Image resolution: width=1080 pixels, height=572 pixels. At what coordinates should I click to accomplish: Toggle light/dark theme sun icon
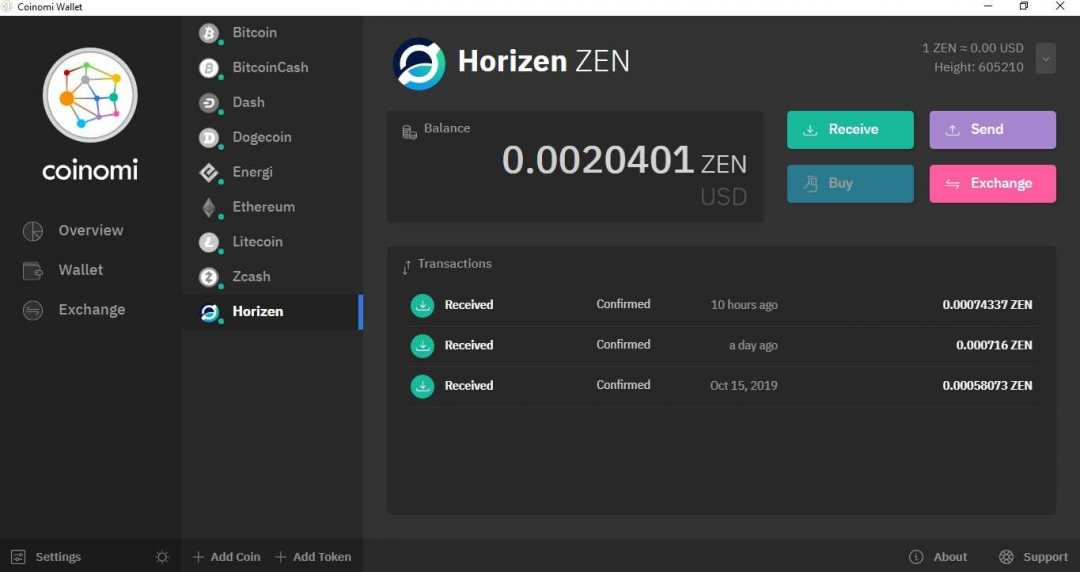tap(162, 557)
